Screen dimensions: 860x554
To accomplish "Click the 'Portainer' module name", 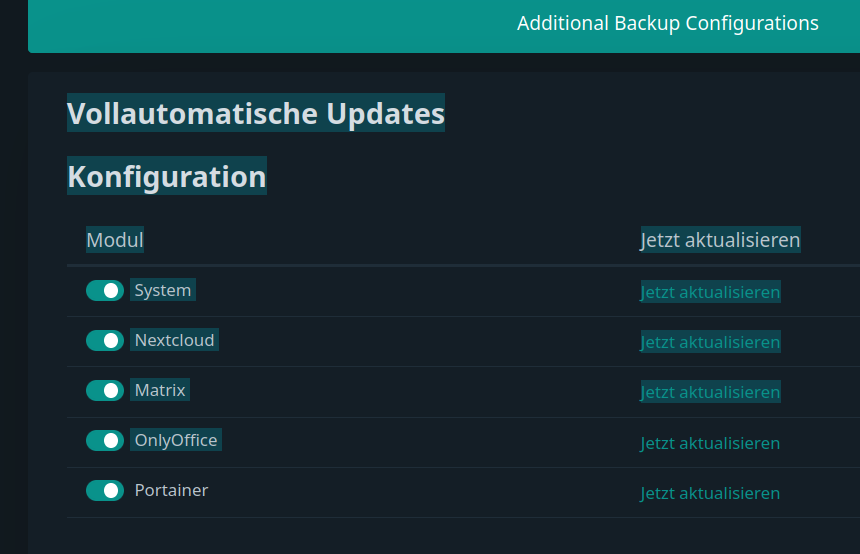I will 171,490.
